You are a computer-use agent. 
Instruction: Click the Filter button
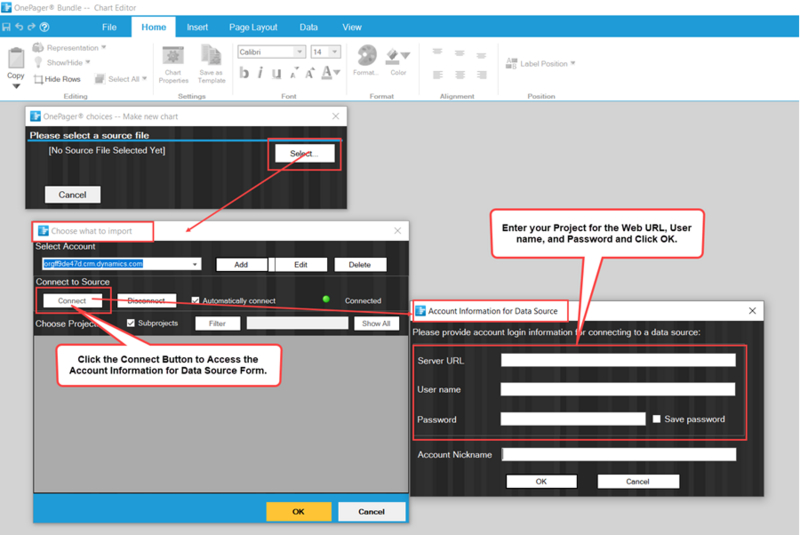tap(217, 323)
